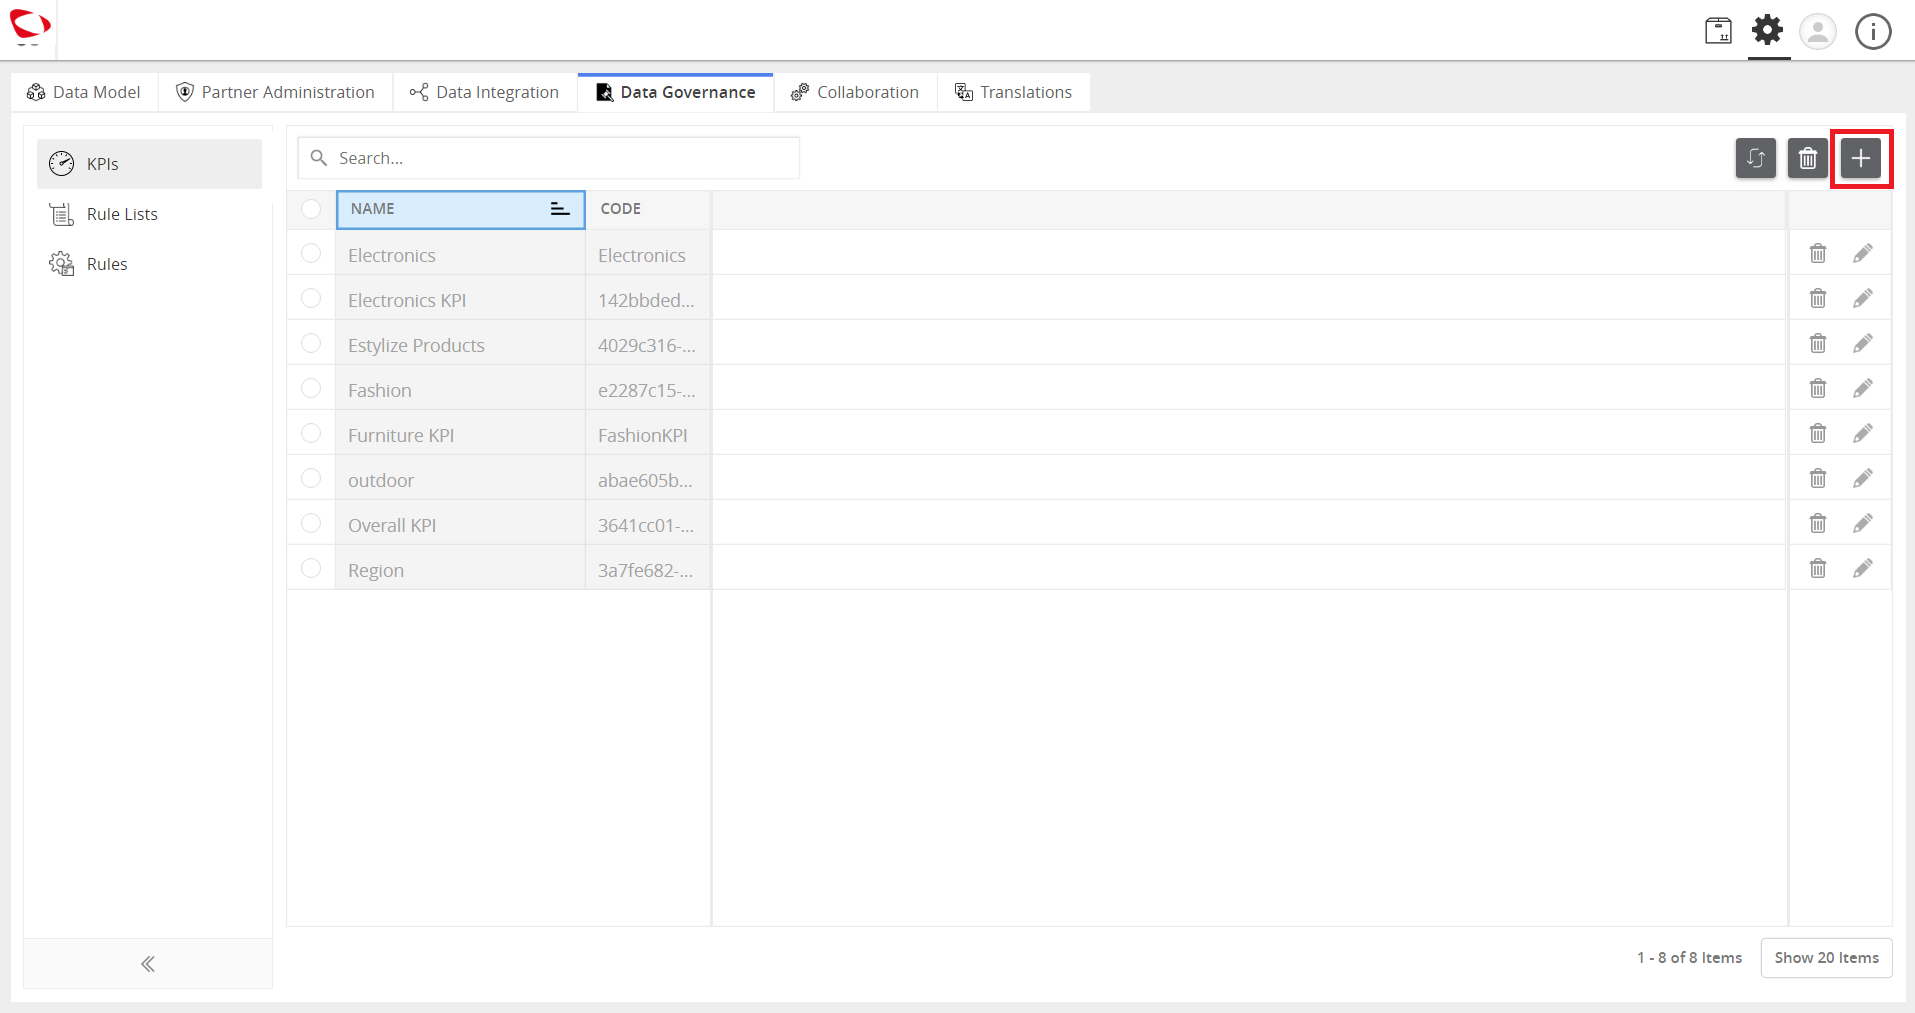Edit the Electronics row
The width and height of the screenshot is (1915, 1013).
[x=1863, y=253]
